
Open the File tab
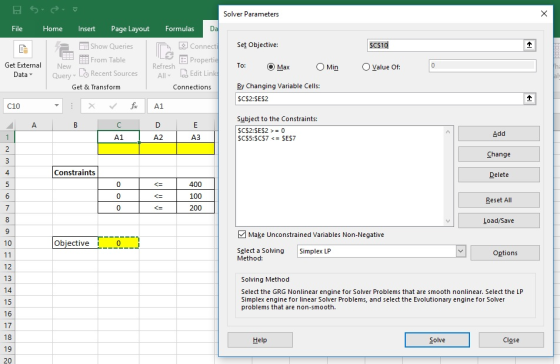coord(17,29)
